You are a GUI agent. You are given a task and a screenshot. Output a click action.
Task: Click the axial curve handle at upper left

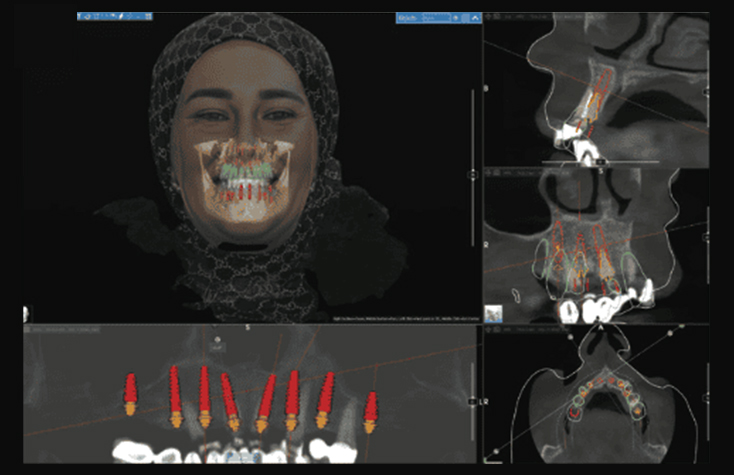pyautogui.click(x=570, y=337)
